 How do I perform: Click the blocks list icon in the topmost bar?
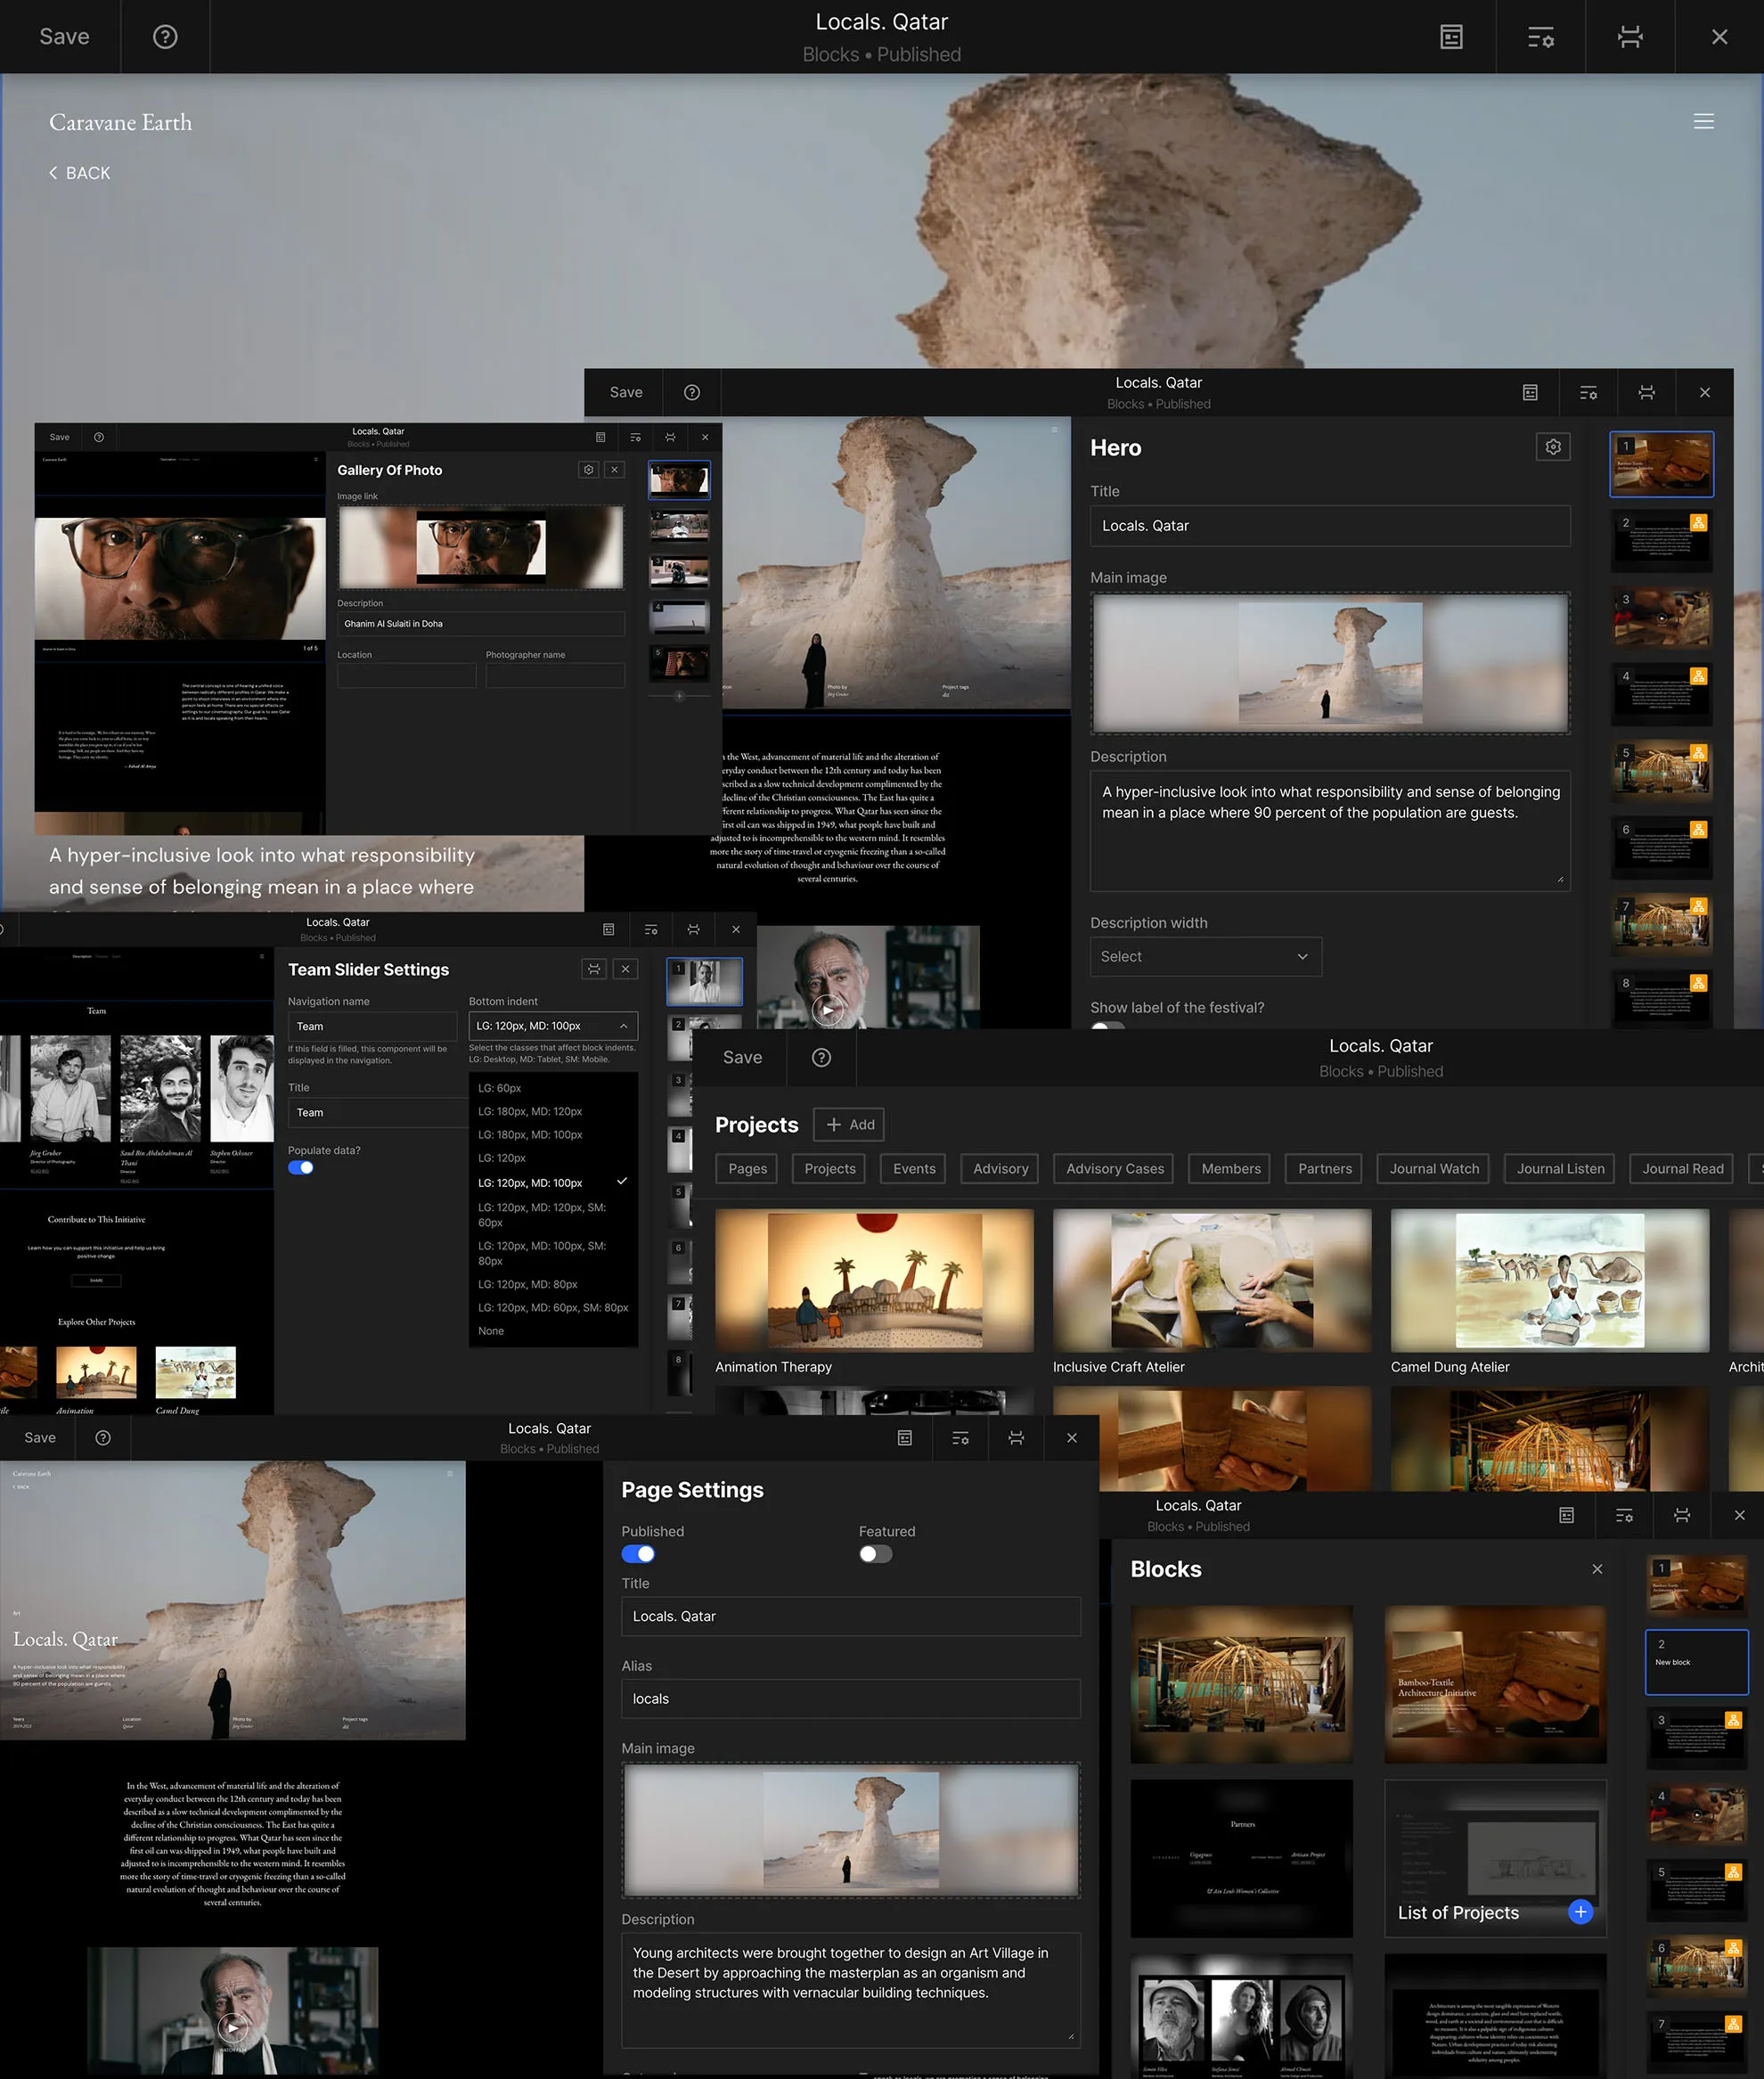1451,37
